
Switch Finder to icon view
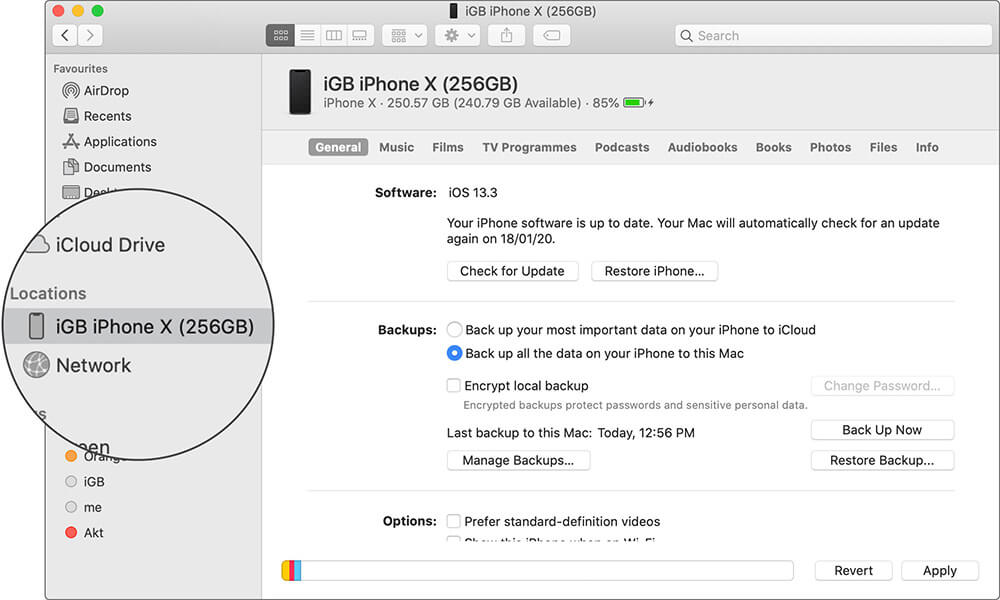(280, 36)
